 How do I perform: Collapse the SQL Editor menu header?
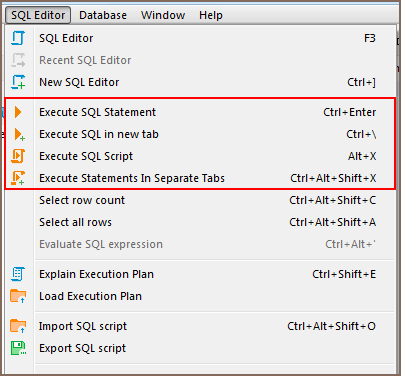[x=38, y=15]
